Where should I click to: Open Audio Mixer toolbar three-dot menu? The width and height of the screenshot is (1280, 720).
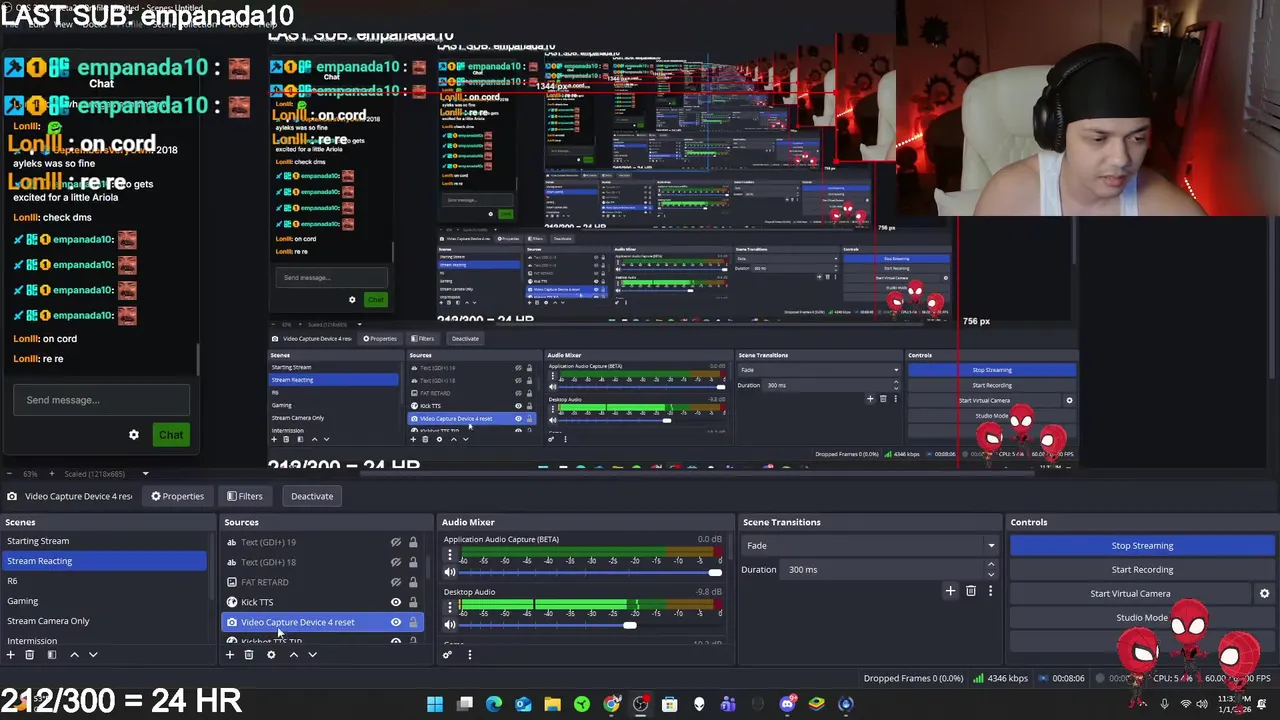(x=469, y=655)
